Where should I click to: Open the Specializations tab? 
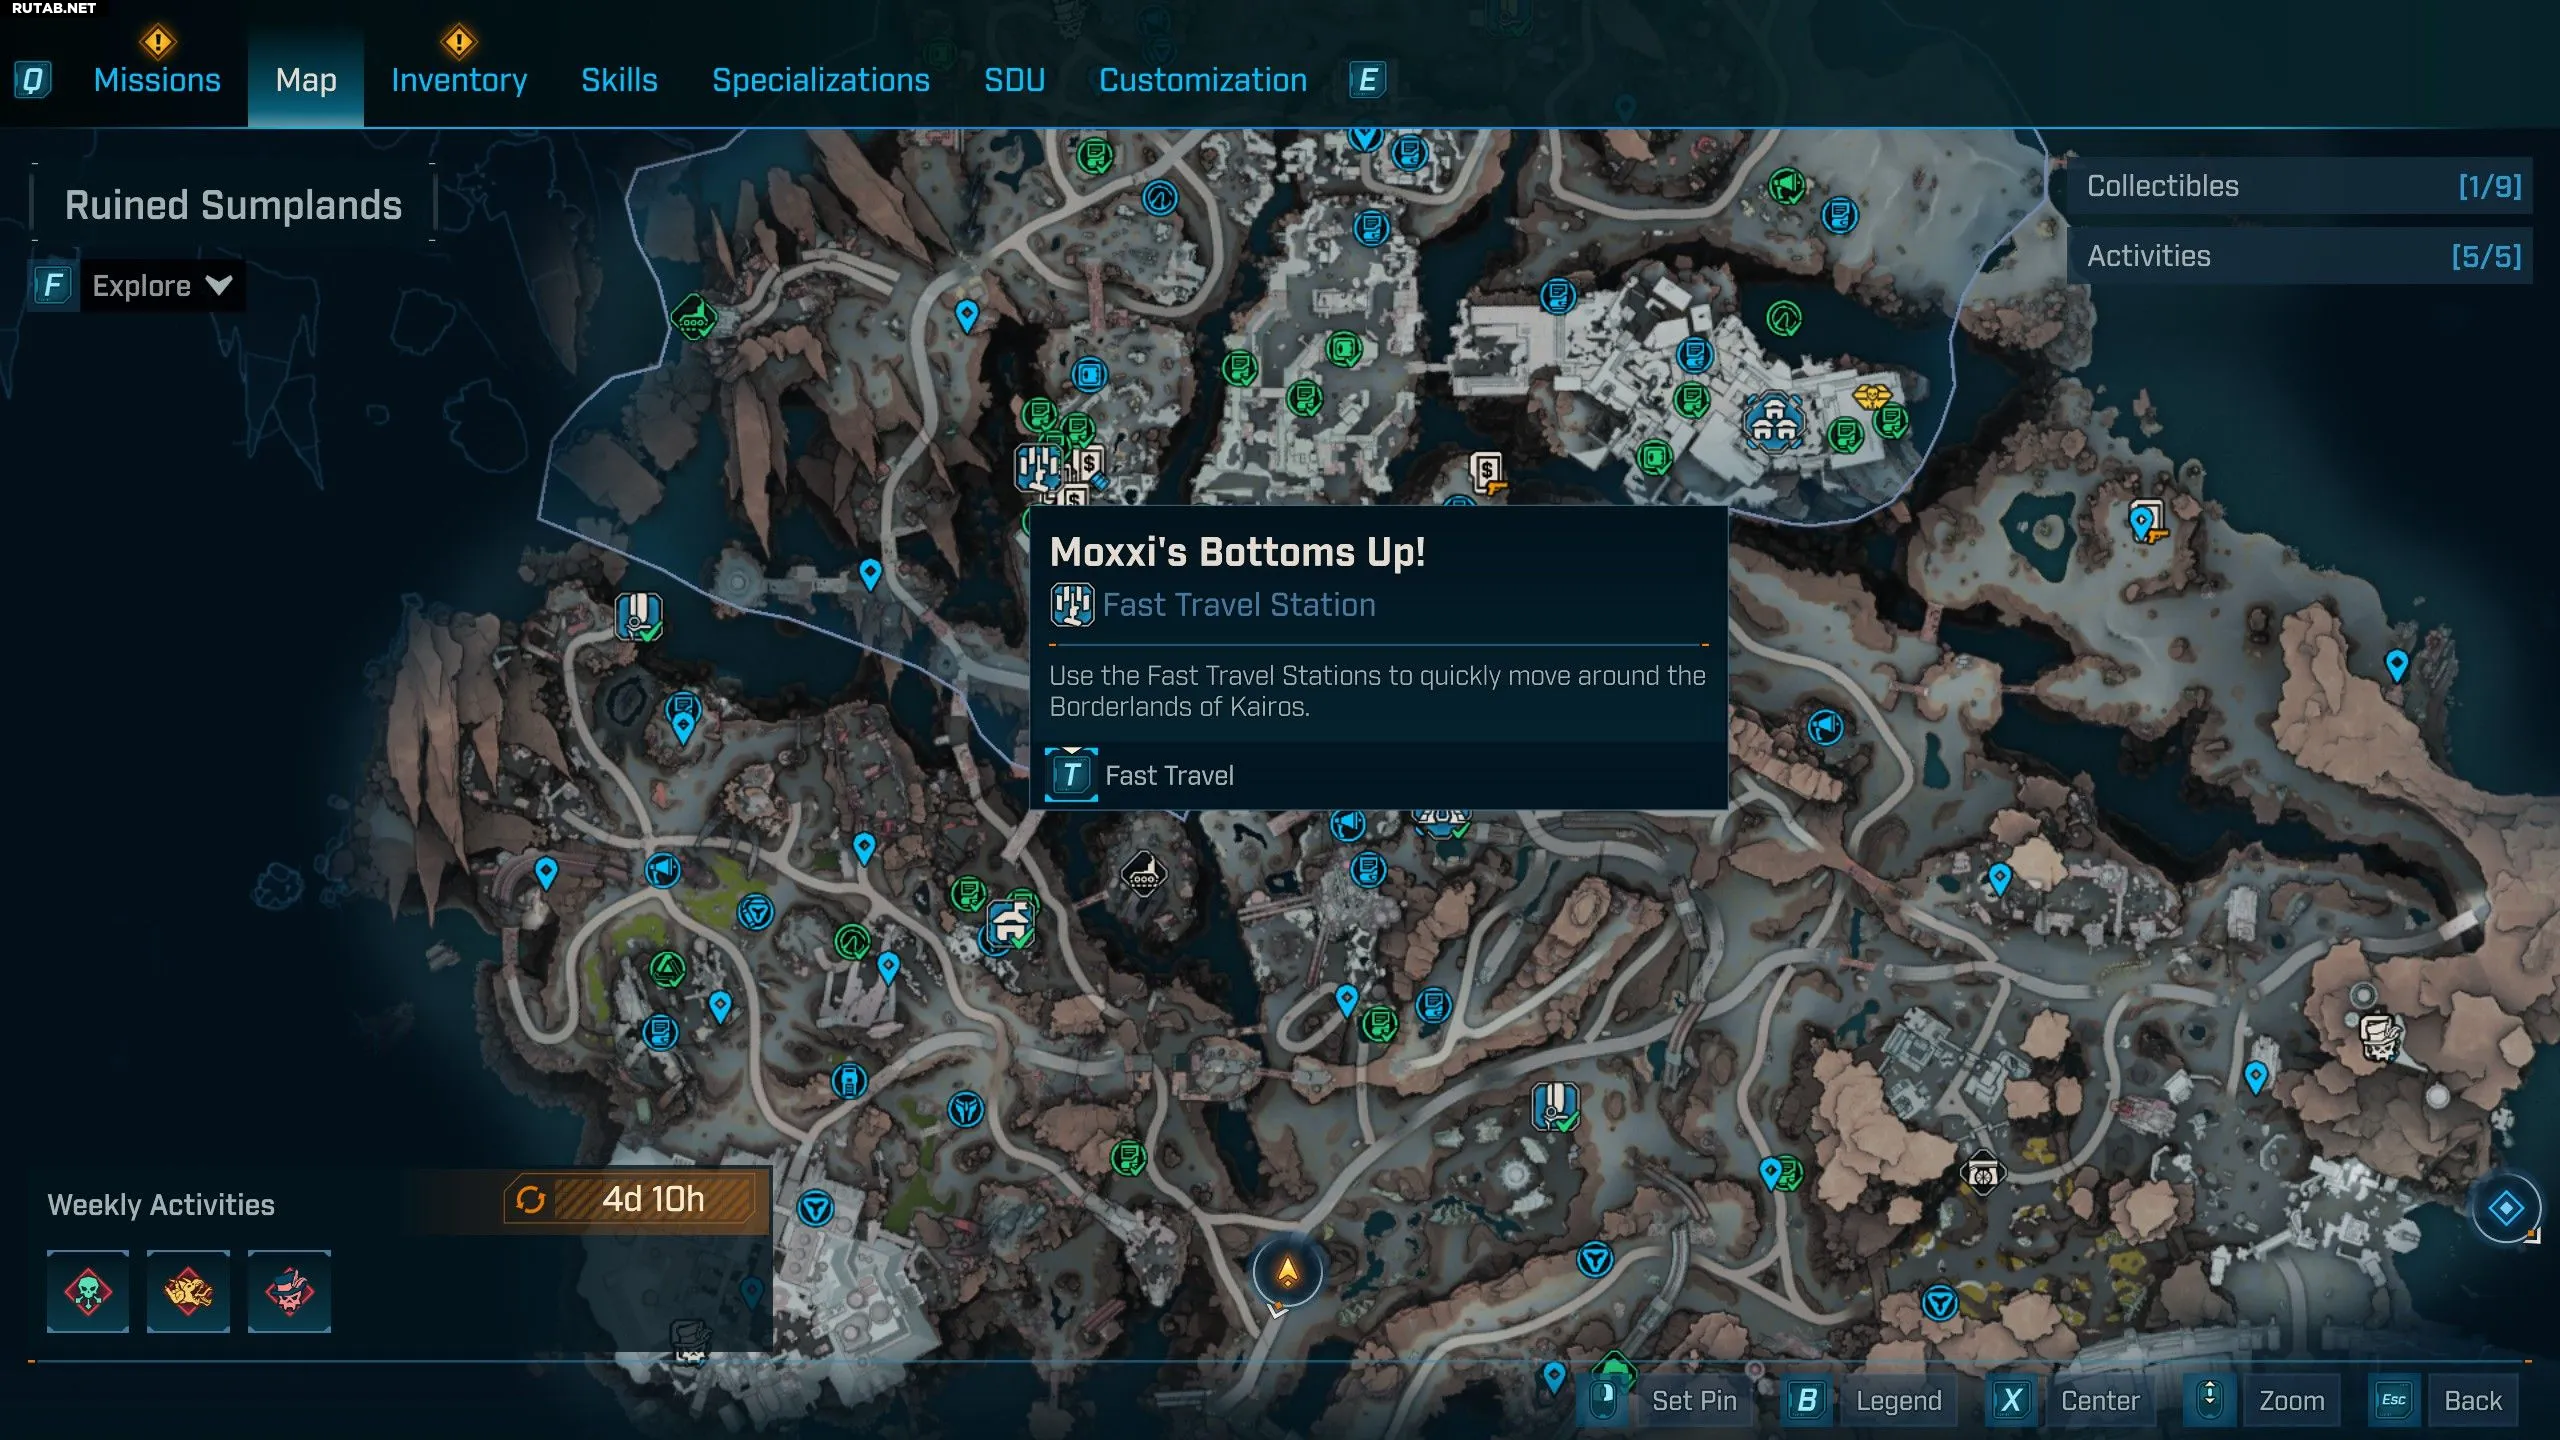pyautogui.click(x=821, y=80)
